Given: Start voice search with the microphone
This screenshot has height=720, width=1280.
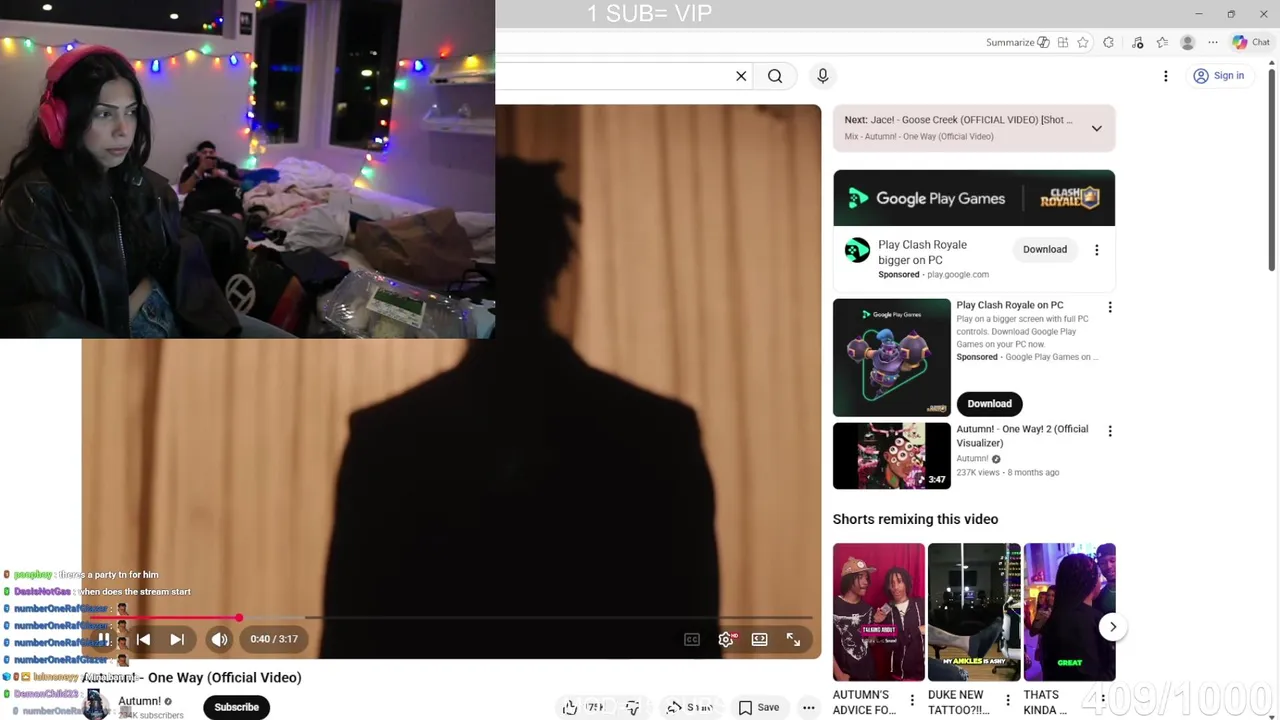Looking at the screenshot, I should click(x=823, y=76).
